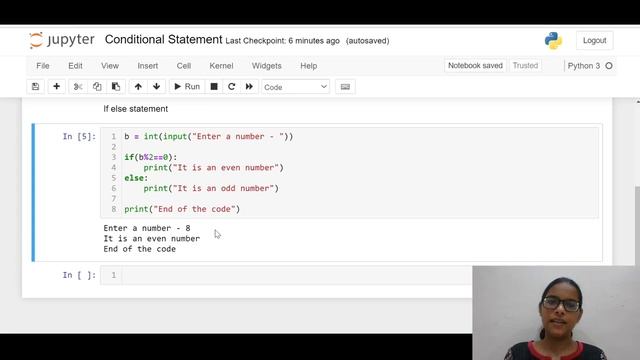The width and height of the screenshot is (640, 360).
Task: Open the File menu
Action: pos(43,66)
